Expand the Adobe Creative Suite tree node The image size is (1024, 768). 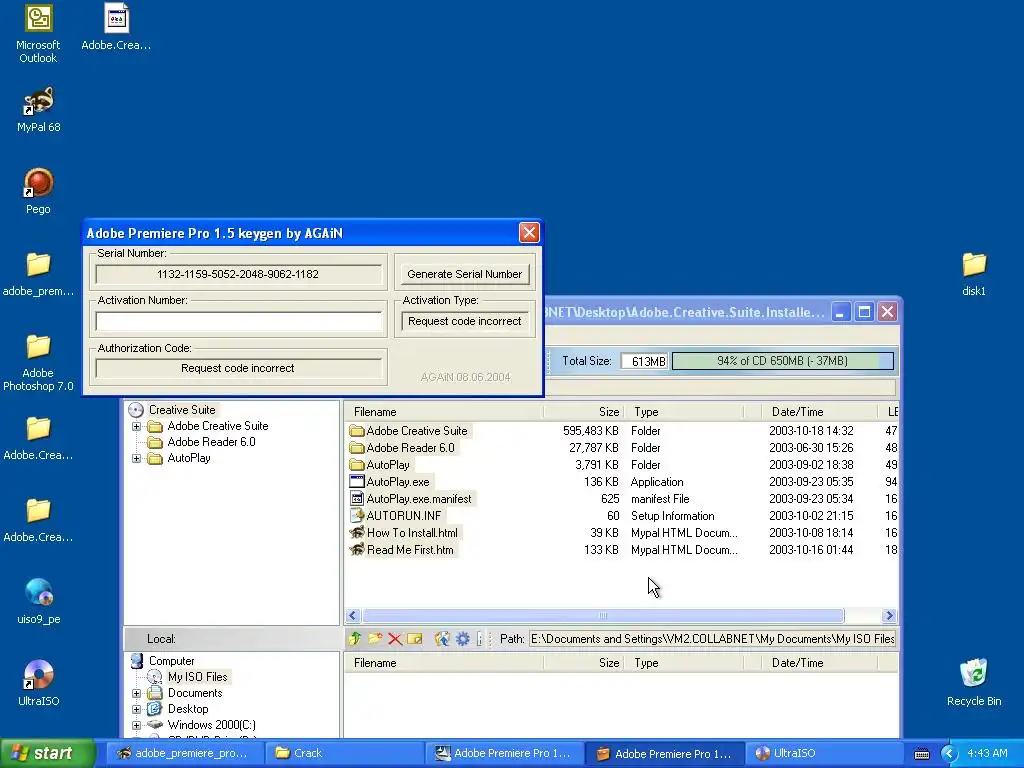coord(136,426)
